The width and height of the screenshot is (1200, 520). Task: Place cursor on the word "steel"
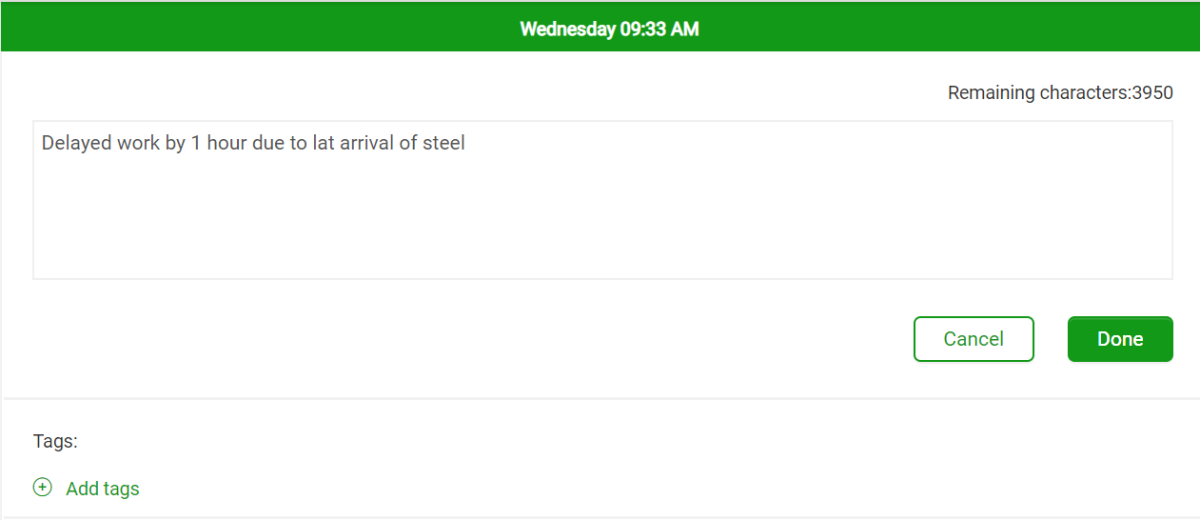pyautogui.click(x=444, y=143)
